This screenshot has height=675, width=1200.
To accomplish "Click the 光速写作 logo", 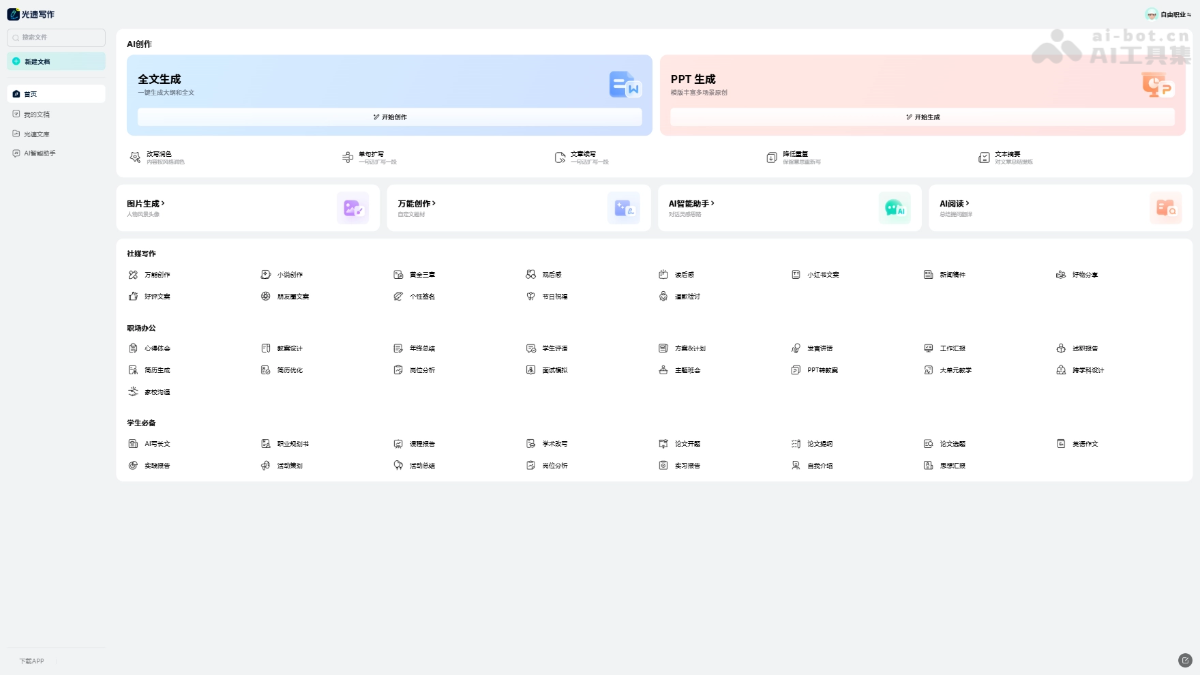I will click(x=31, y=14).
